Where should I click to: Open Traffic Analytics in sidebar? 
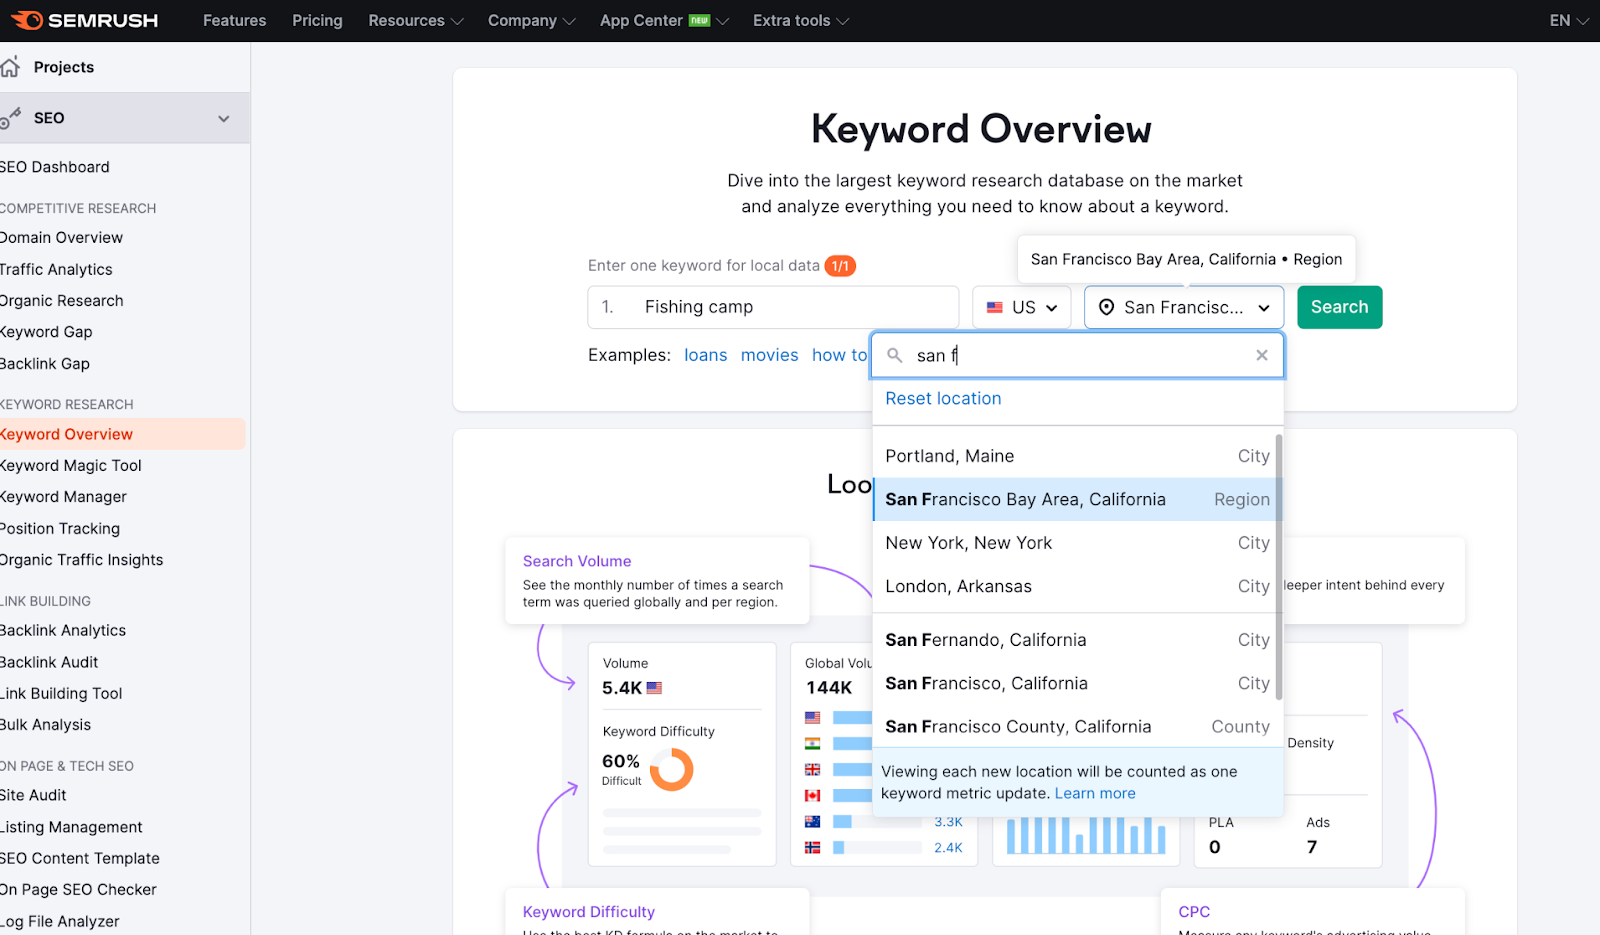tap(56, 269)
